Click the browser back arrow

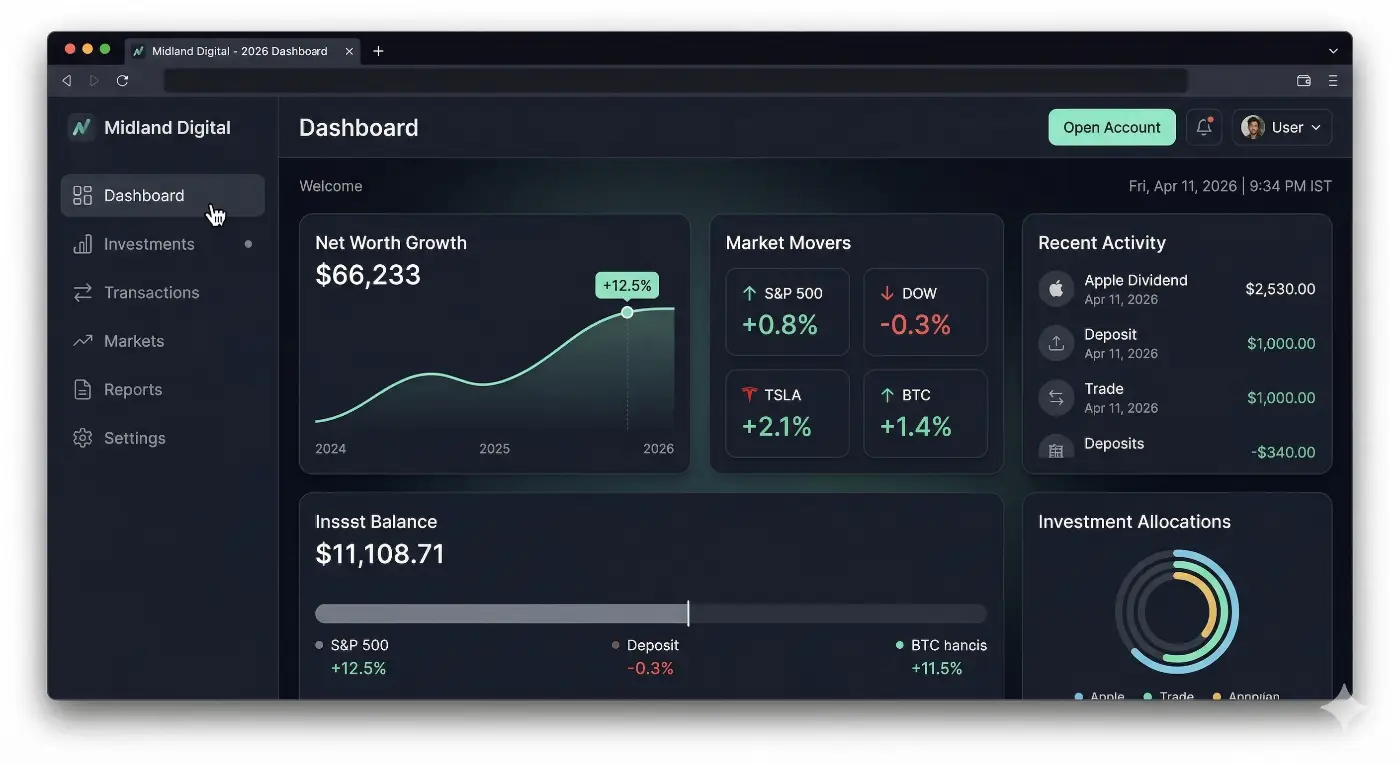(x=67, y=81)
